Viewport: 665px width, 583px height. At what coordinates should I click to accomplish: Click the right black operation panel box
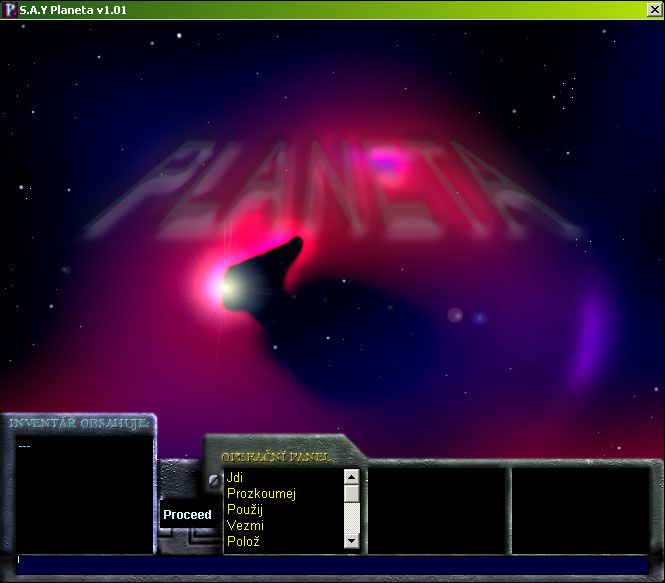[581, 510]
